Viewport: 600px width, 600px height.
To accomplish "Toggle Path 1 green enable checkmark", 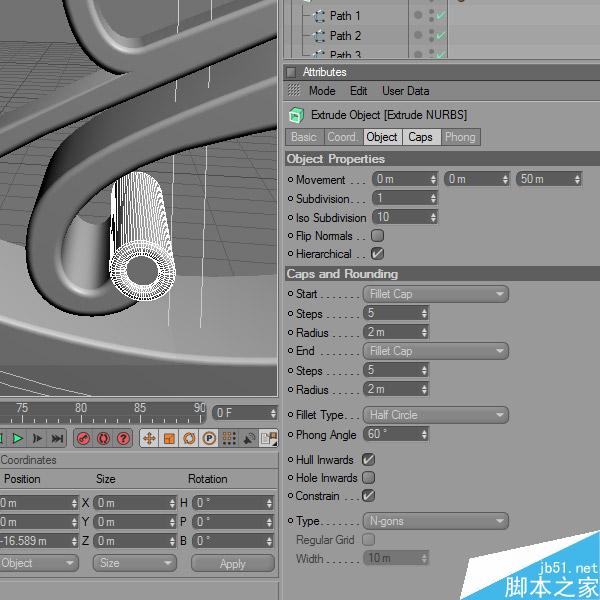I will click(x=441, y=15).
